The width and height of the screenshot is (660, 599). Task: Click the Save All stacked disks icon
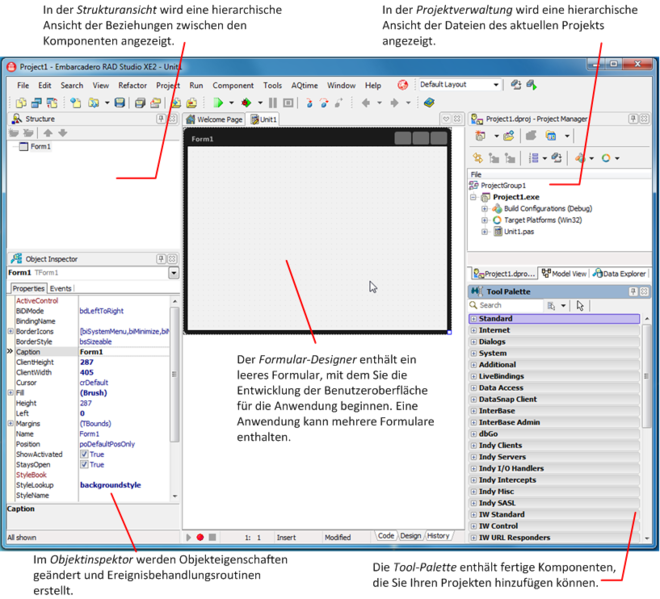(140, 103)
